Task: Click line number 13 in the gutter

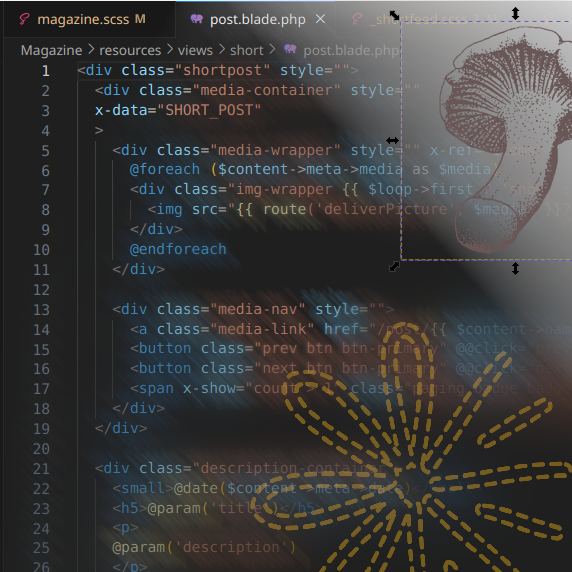Action: click(41, 310)
